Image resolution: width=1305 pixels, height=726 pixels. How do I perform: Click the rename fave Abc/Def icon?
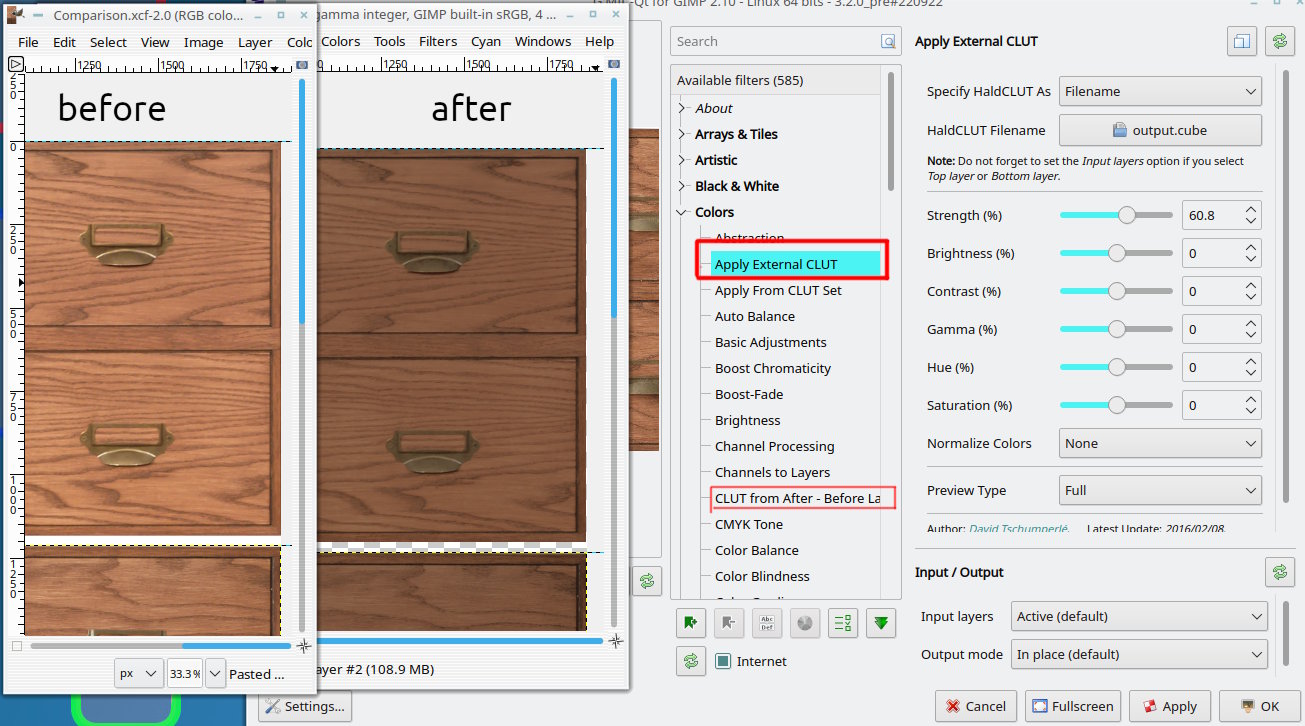[767, 623]
